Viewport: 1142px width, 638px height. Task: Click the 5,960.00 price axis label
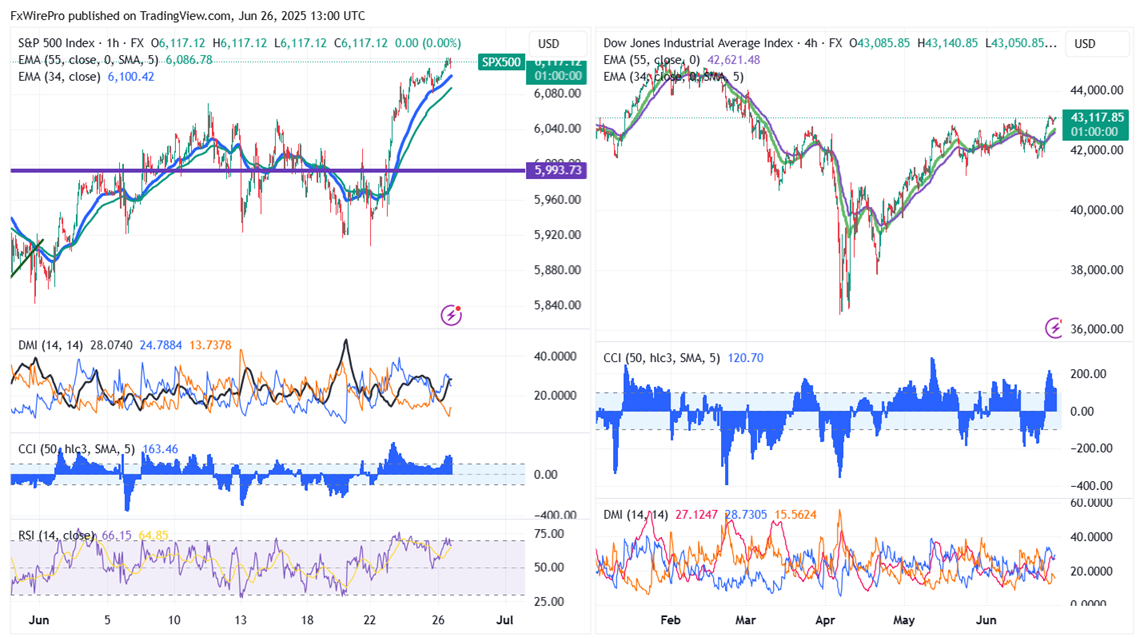557,200
